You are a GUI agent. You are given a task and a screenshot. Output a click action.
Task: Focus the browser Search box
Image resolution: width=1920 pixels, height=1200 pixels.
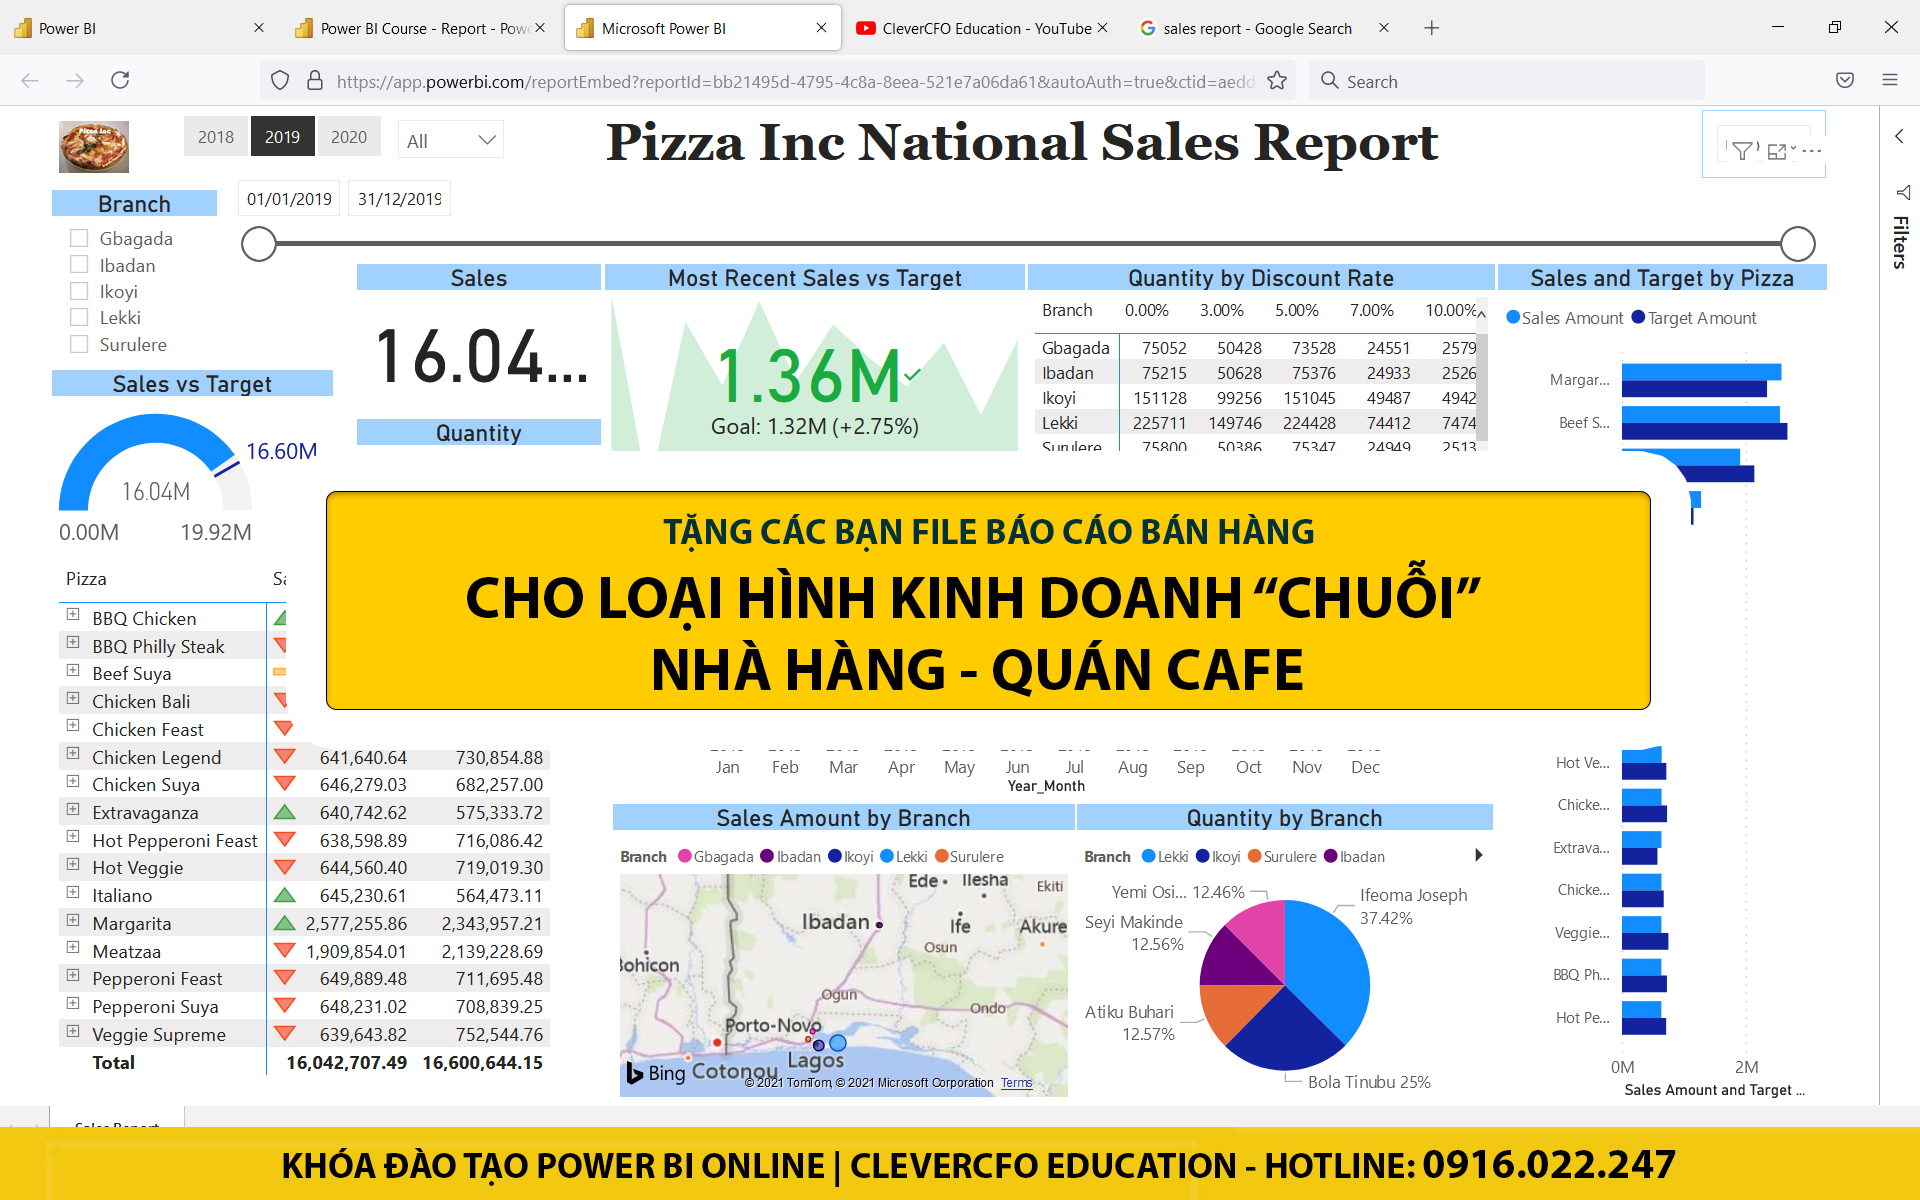pos(1507,81)
